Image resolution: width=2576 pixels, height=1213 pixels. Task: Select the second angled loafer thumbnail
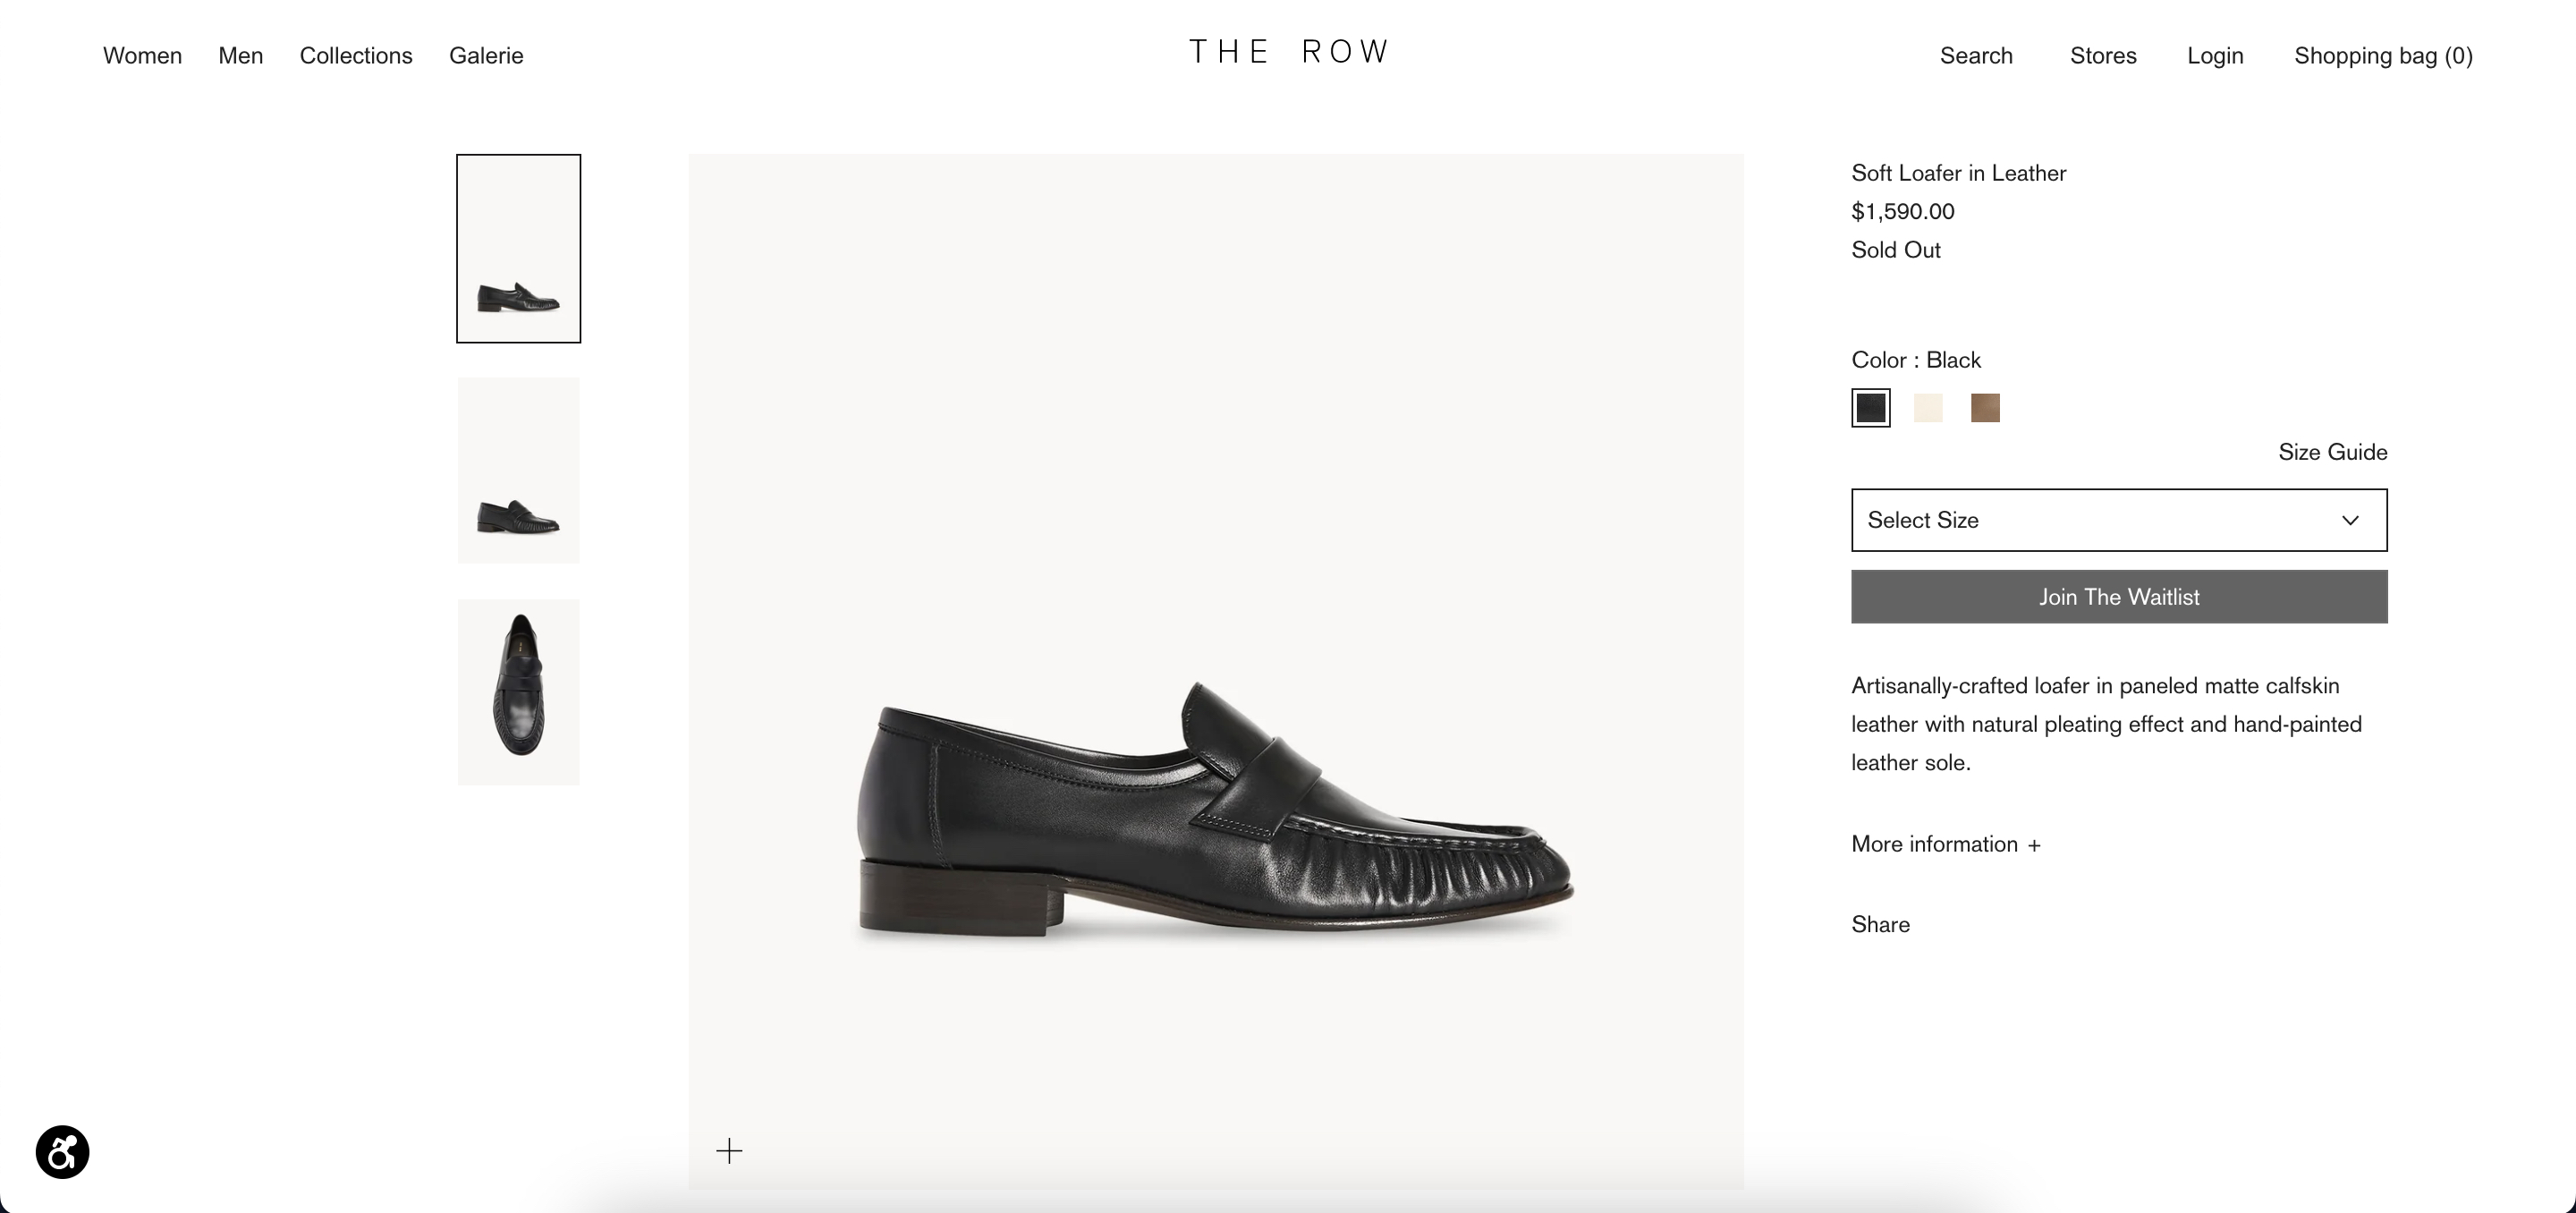pos(518,470)
